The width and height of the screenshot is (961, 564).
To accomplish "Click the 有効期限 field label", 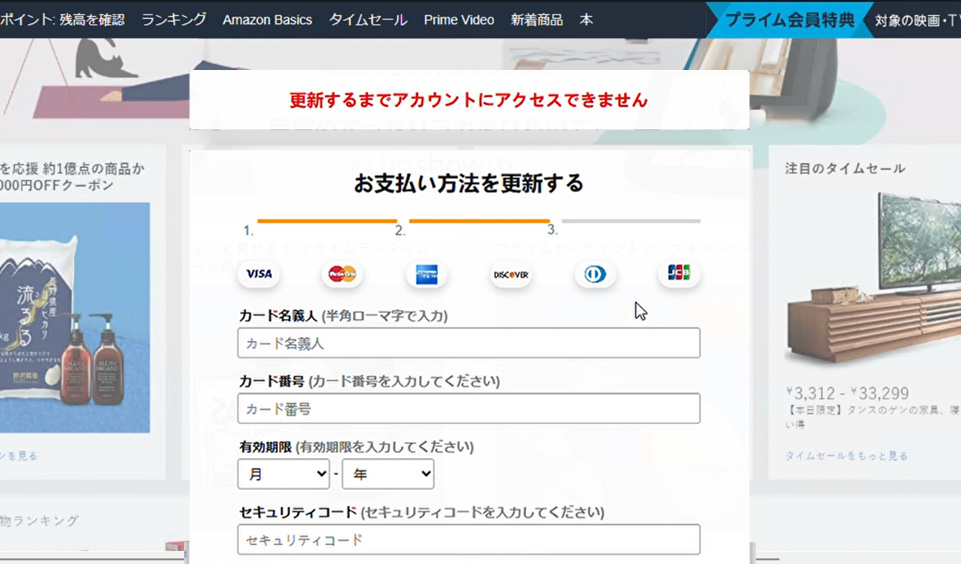I will tap(265, 446).
